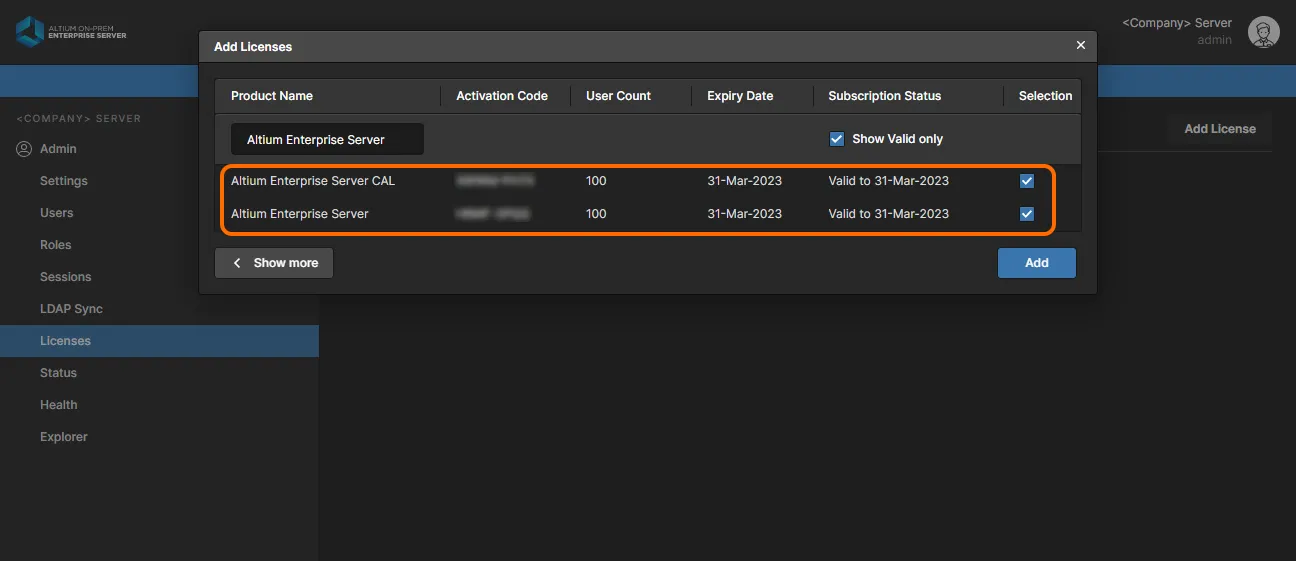This screenshot has width=1296, height=561.
Task: Select Licenses in the sidebar
Action: click(159, 341)
